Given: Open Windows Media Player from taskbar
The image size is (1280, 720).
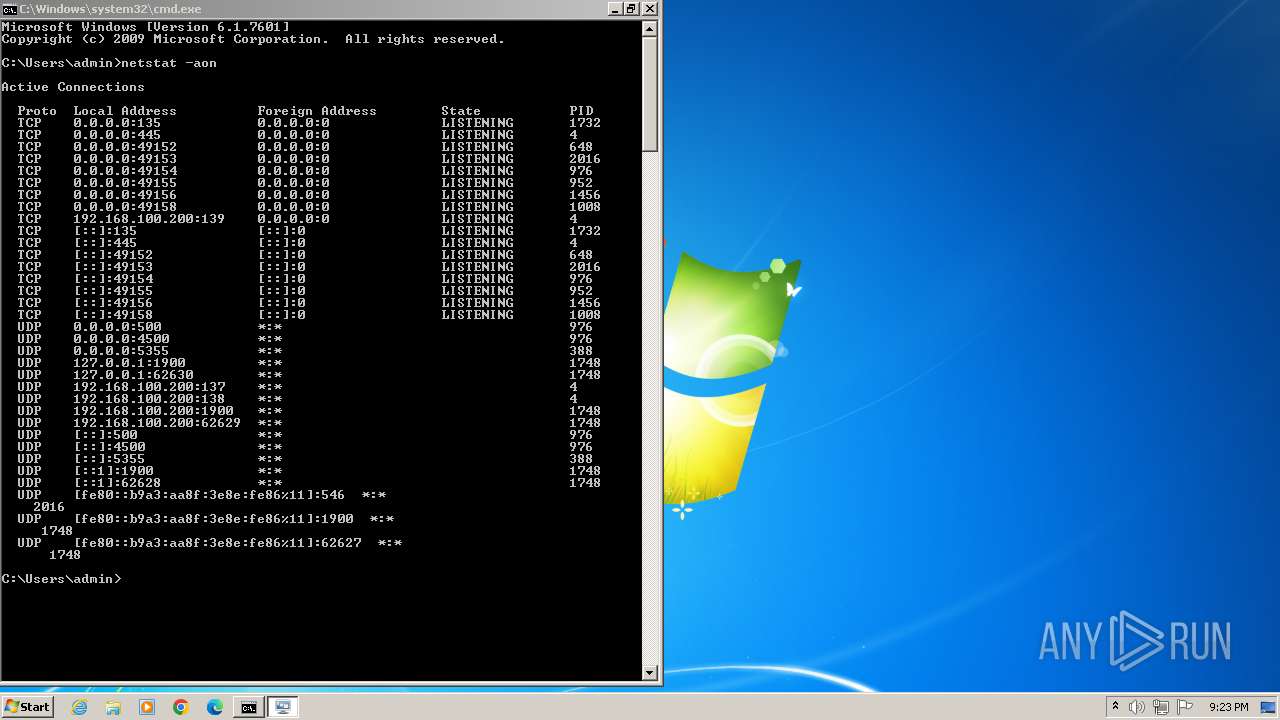Looking at the screenshot, I should [147, 707].
